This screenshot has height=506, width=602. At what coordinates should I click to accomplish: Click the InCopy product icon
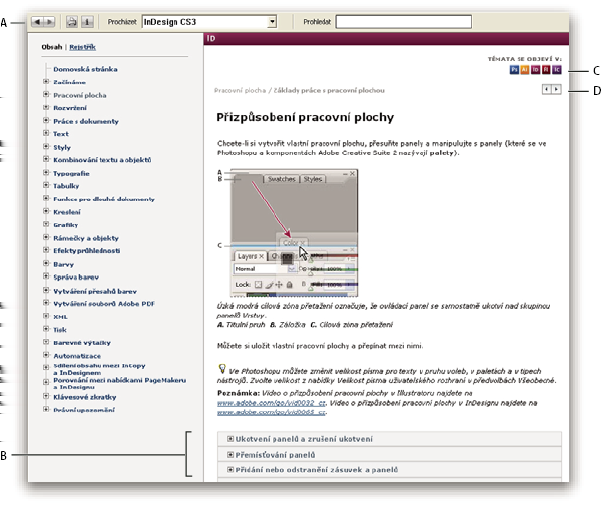pyautogui.click(x=556, y=69)
